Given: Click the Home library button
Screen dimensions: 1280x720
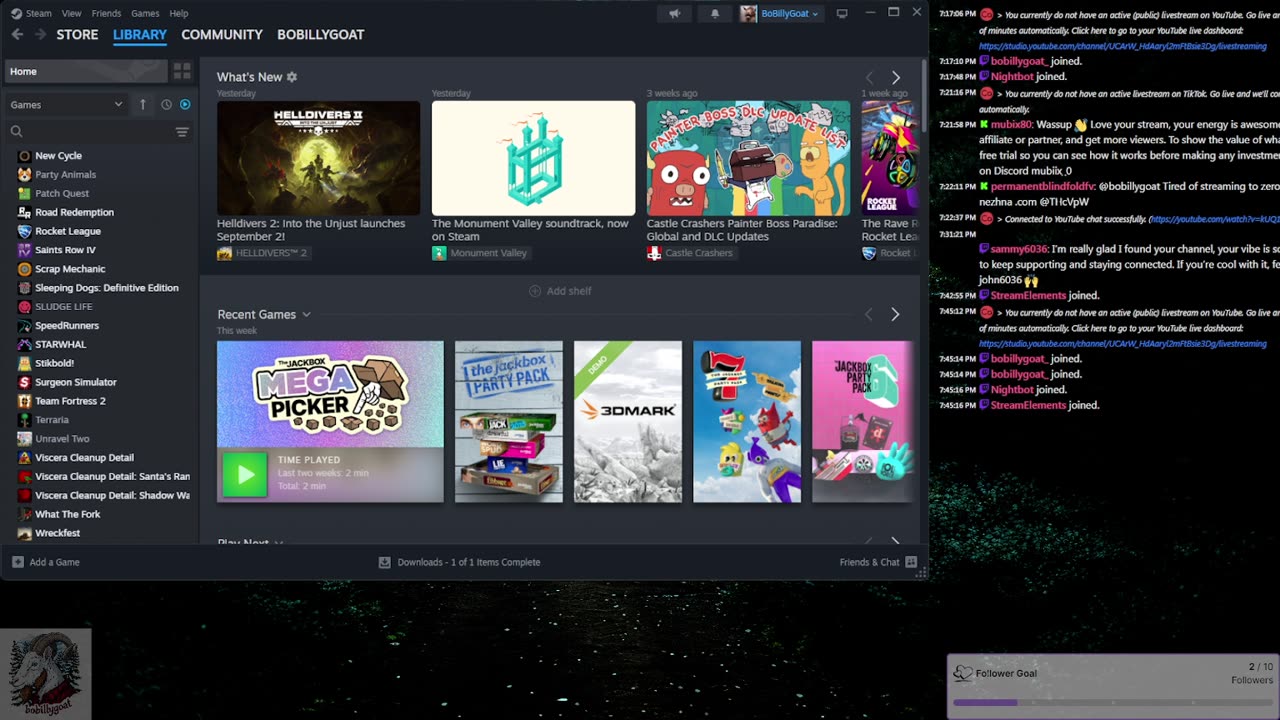Looking at the screenshot, I should pyautogui.click(x=85, y=71).
